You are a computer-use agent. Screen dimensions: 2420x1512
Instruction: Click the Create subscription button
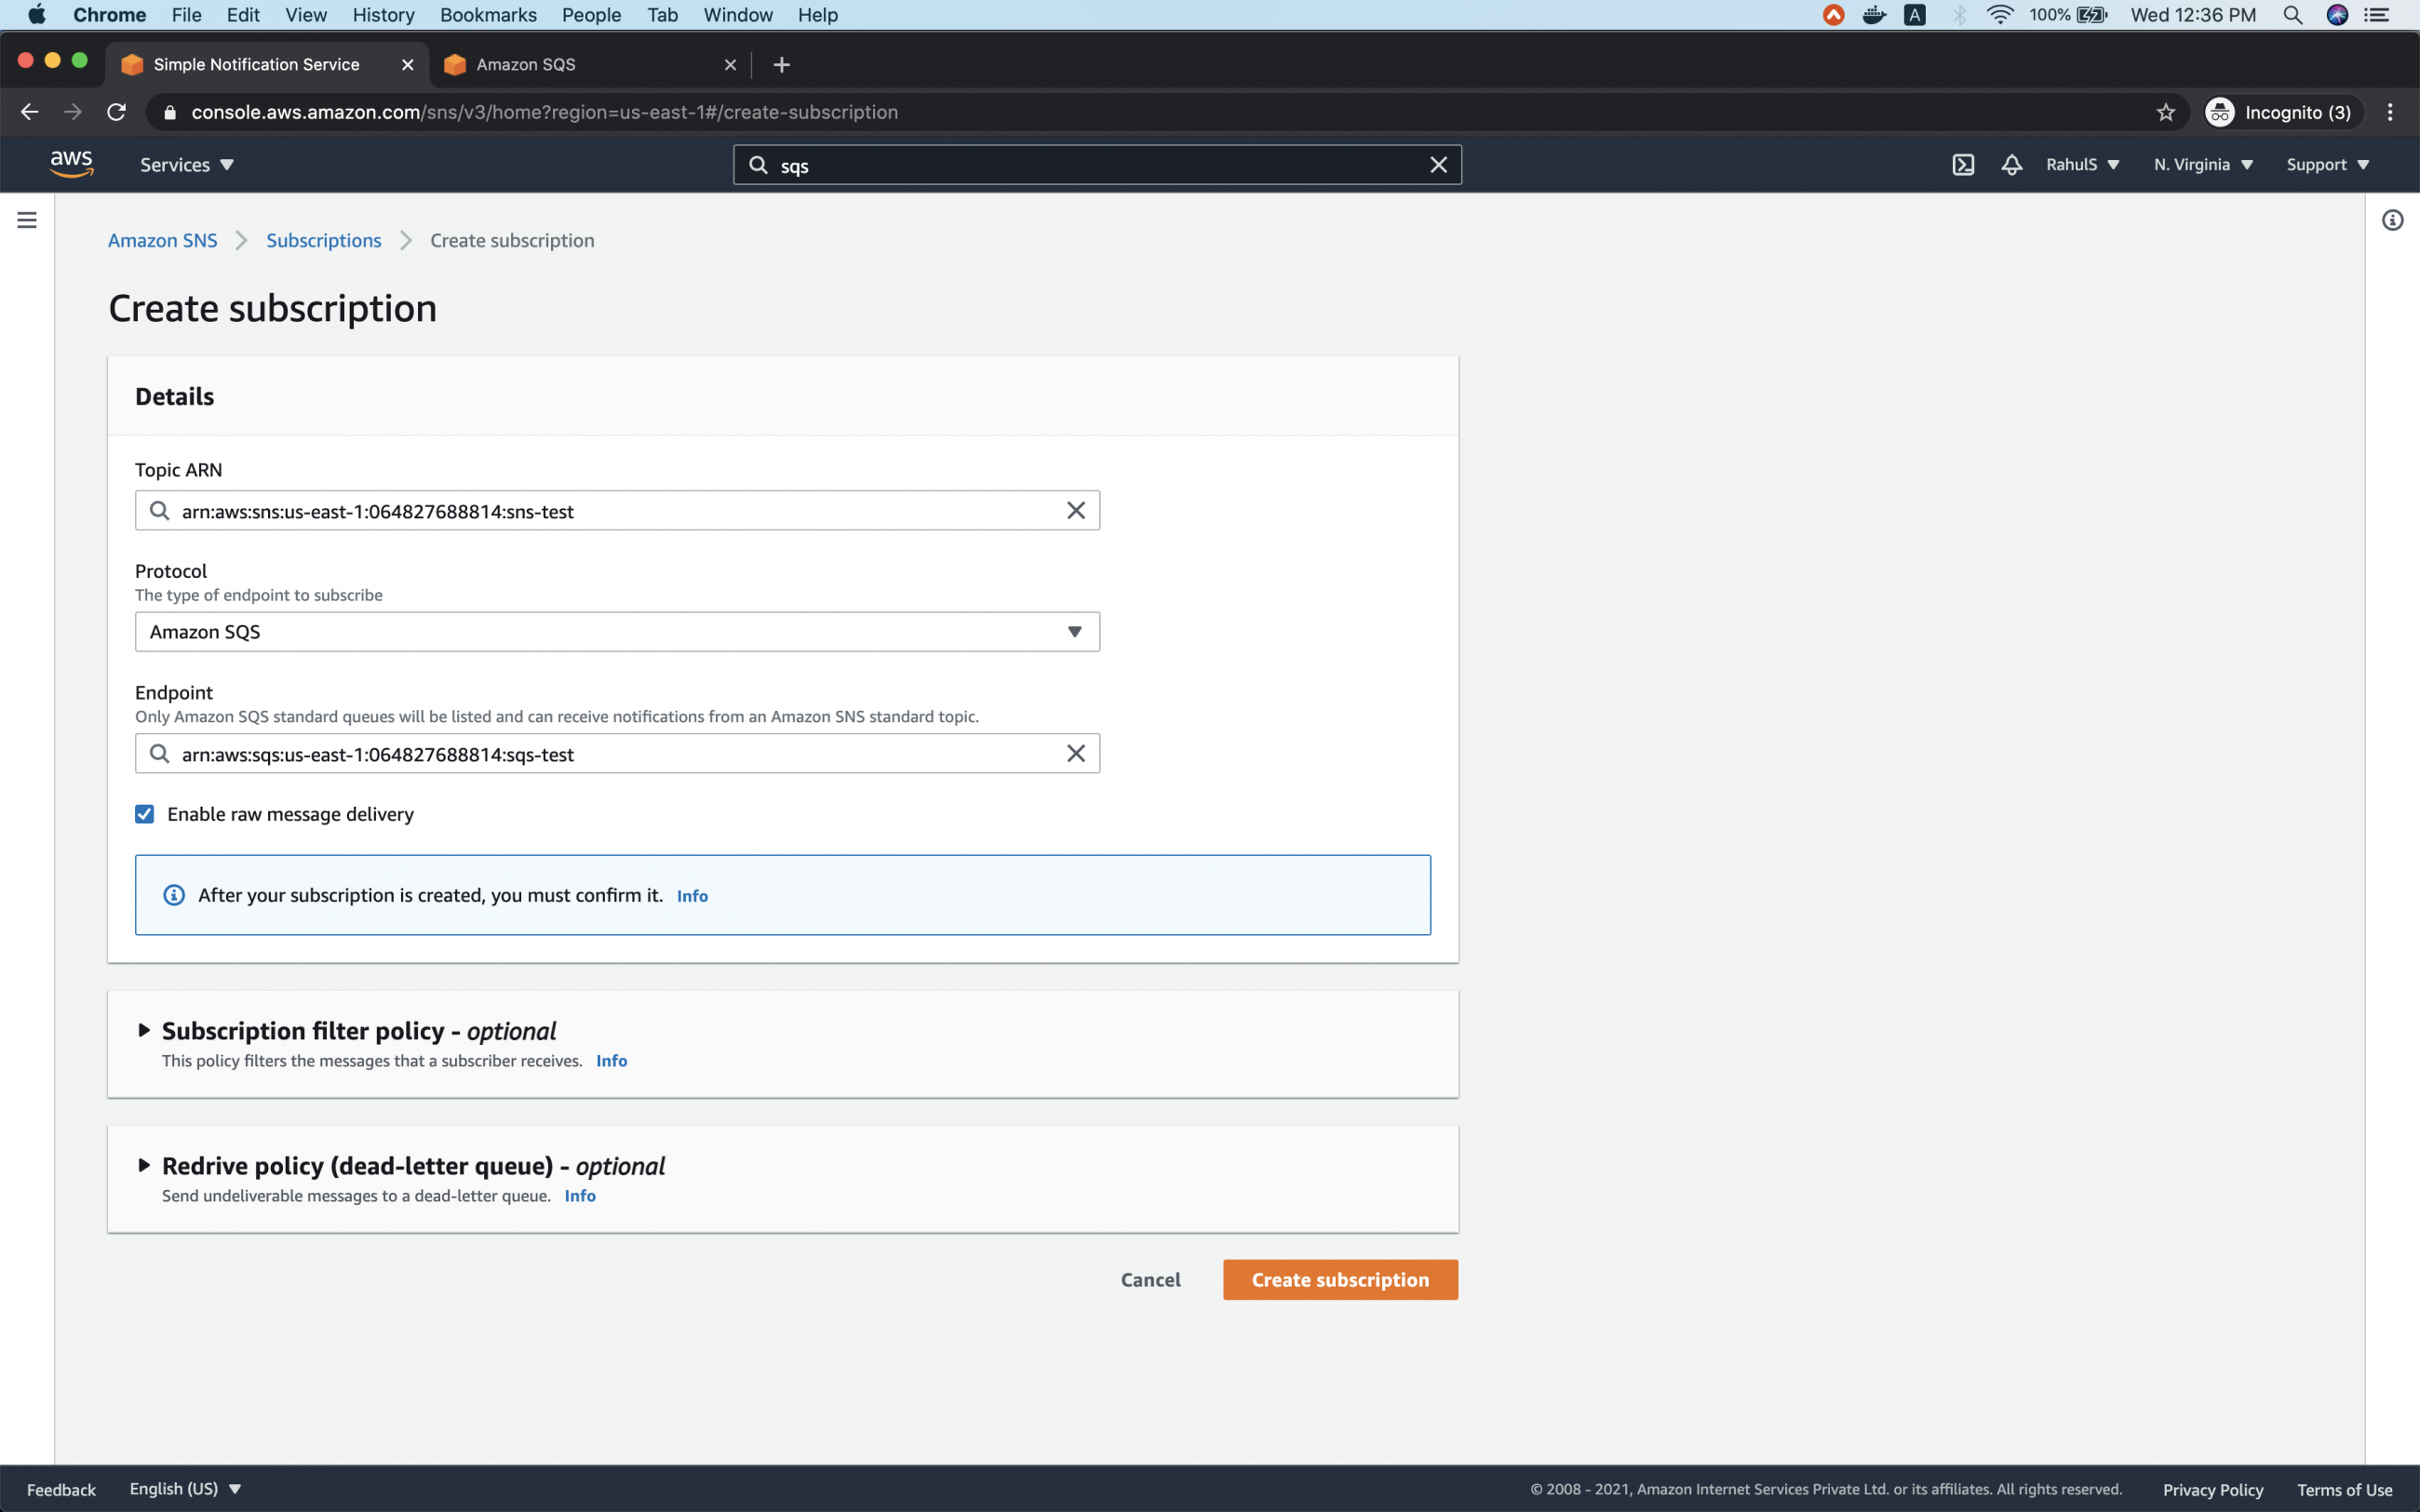click(1339, 1279)
